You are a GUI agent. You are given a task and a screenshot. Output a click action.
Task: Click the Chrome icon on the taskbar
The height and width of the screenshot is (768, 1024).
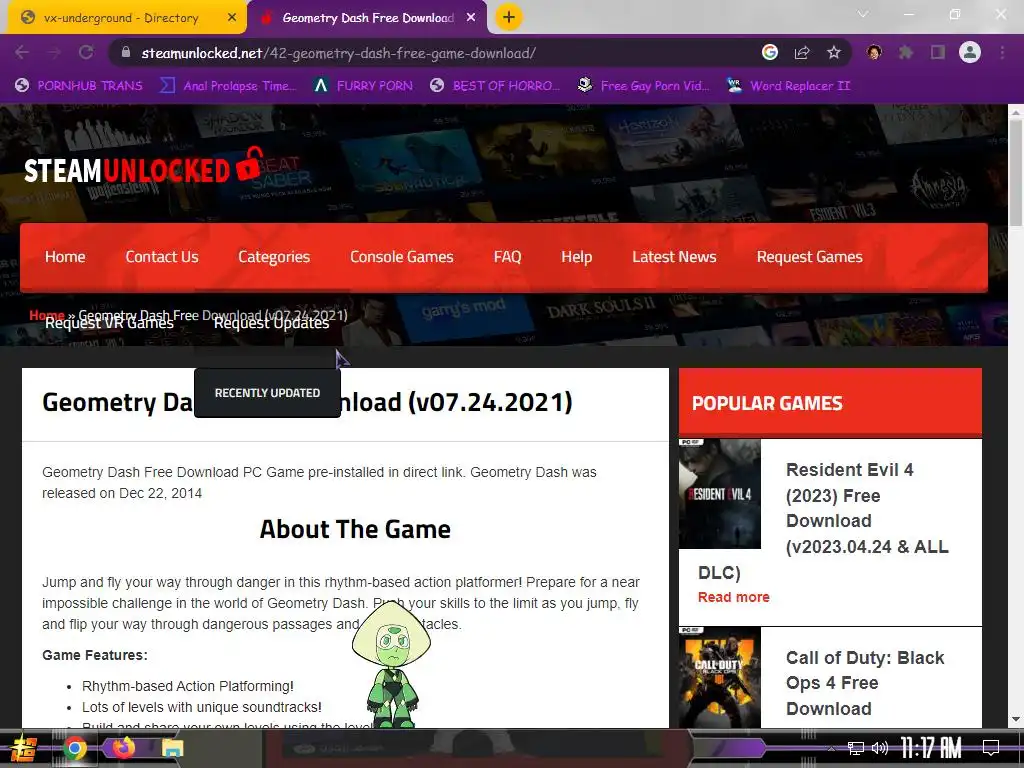[74, 748]
